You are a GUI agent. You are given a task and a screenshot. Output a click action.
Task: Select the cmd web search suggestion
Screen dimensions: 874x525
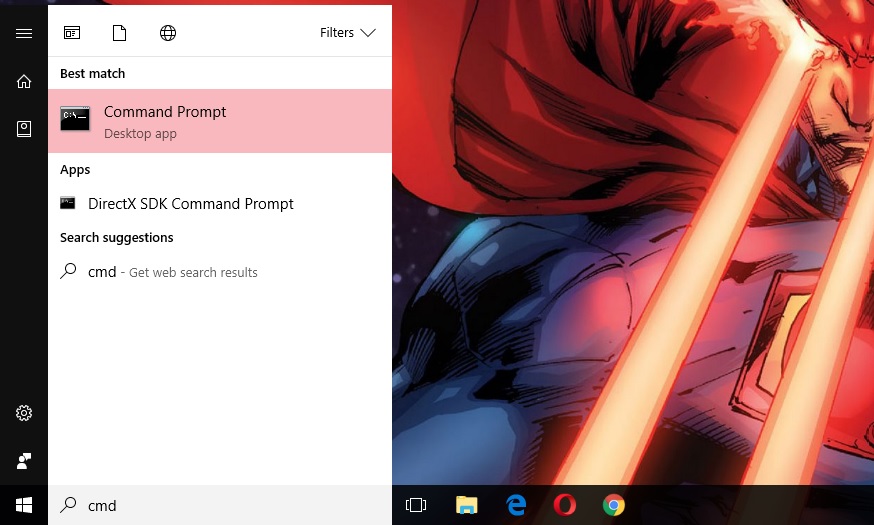pyautogui.click(x=220, y=272)
